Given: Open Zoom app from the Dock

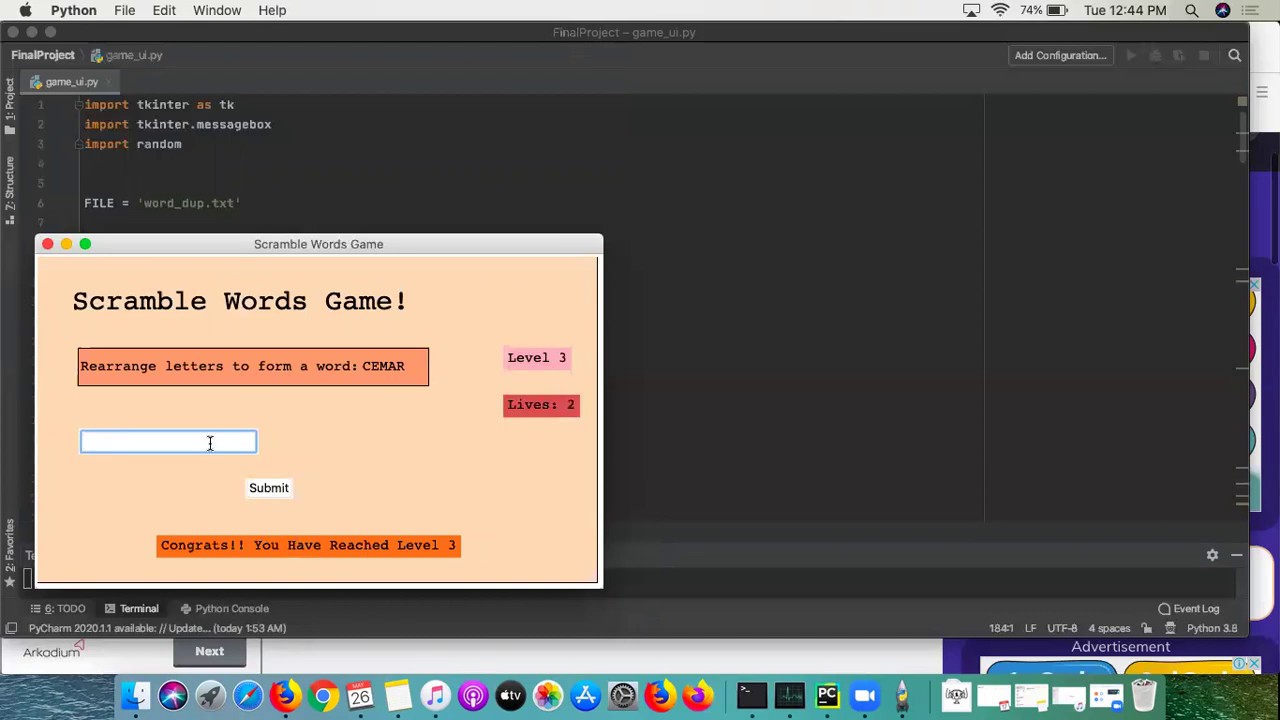Looking at the screenshot, I should coord(865,695).
